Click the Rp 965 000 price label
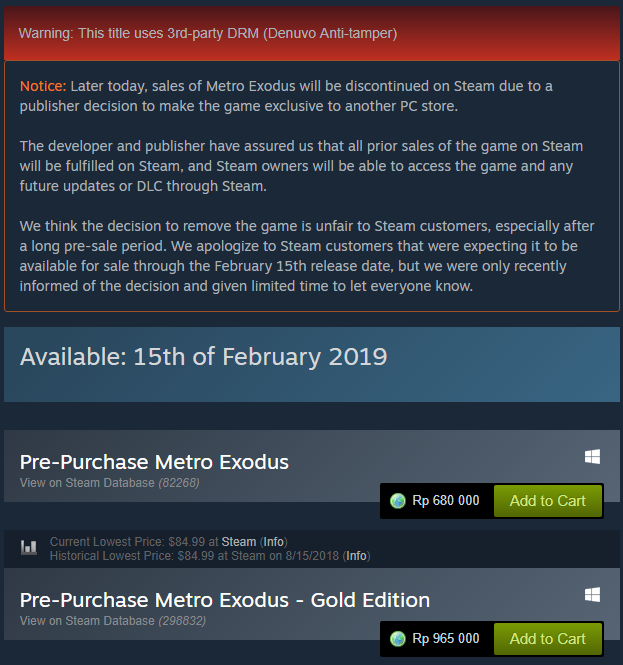The image size is (623, 665). coord(445,639)
